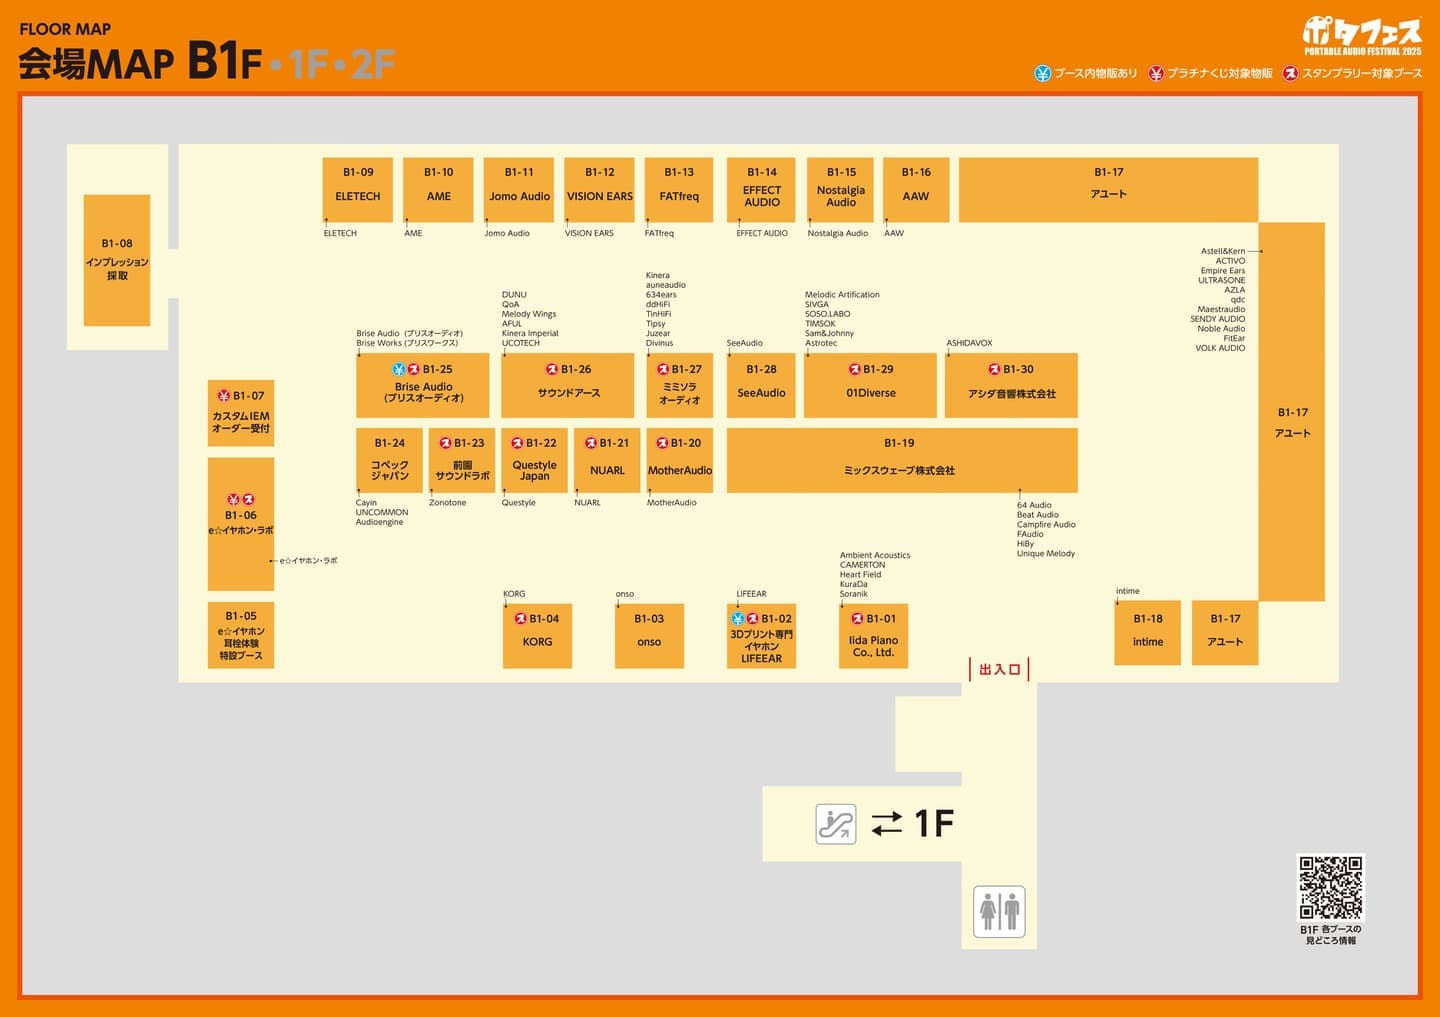Click booth B1-12 VISION EARS
Viewport: 1440px width, 1017px height.
(x=600, y=190)
